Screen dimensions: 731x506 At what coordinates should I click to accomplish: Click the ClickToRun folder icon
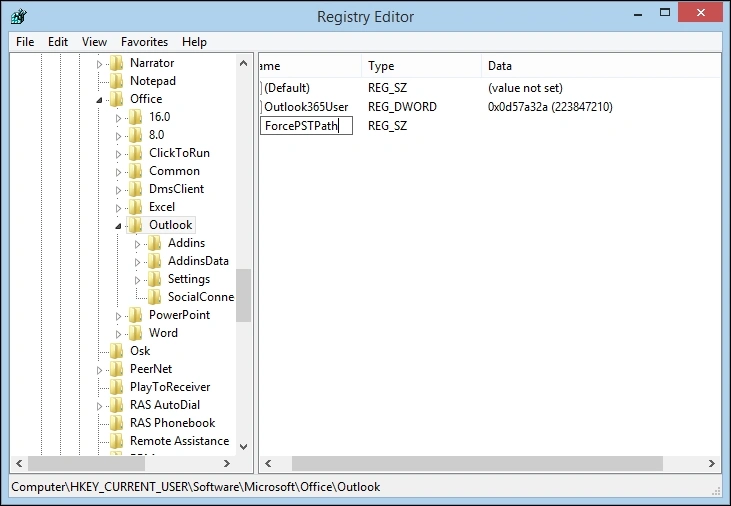135,153
